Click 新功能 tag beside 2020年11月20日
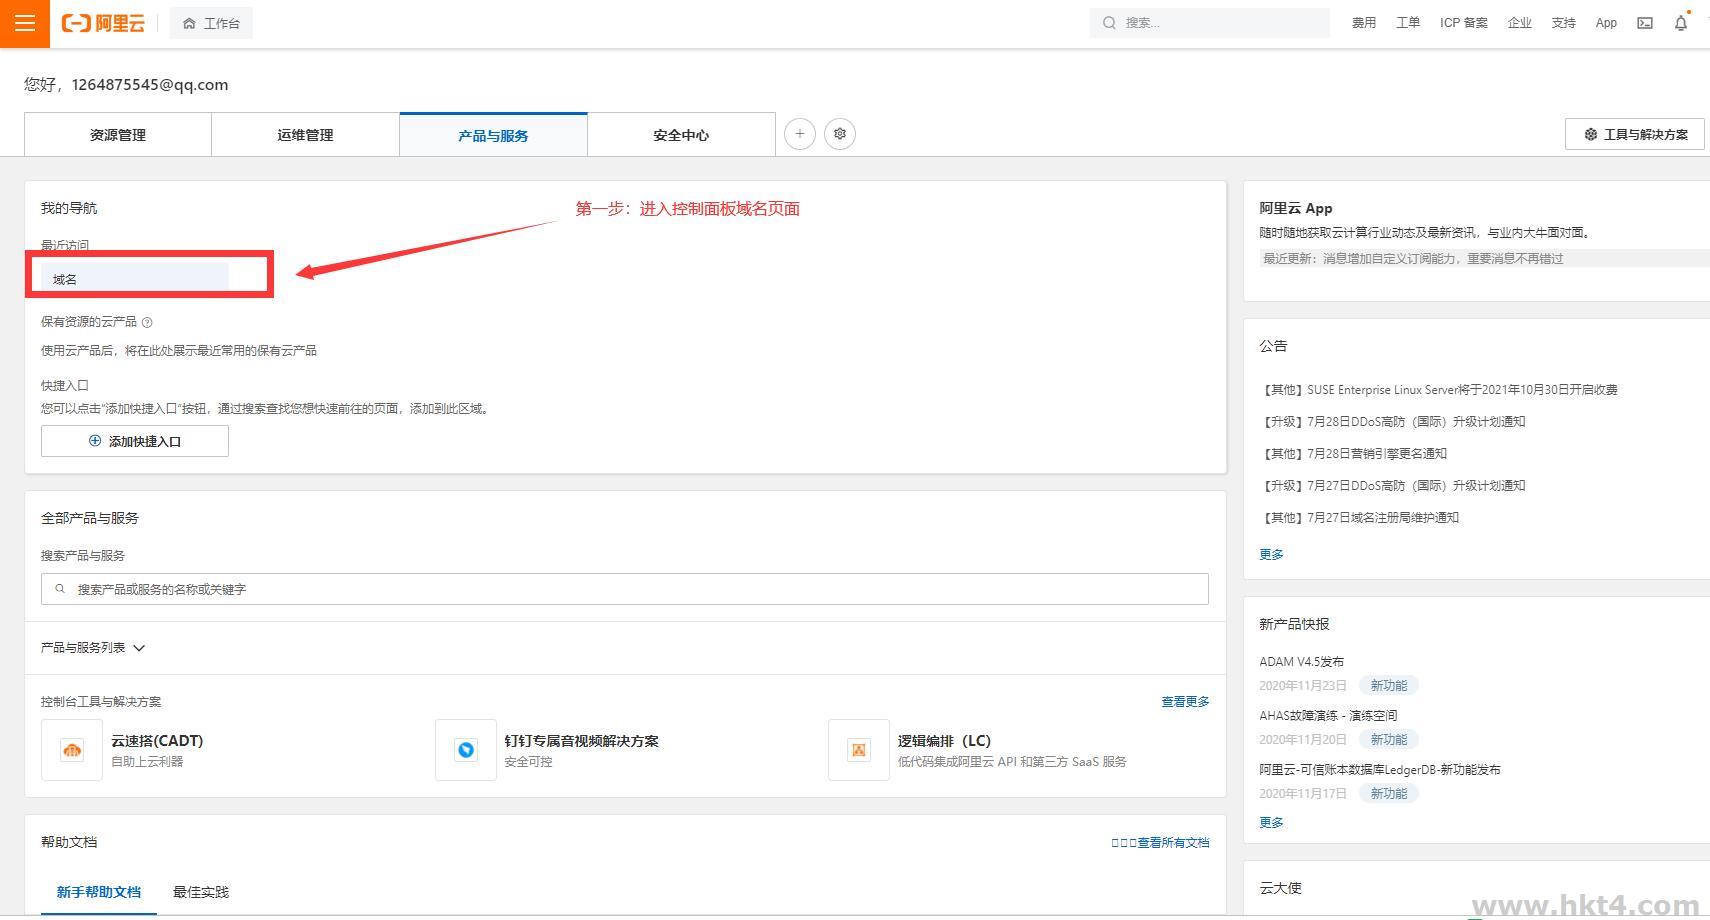1710x920 pixels. (x=1388, y=740)
